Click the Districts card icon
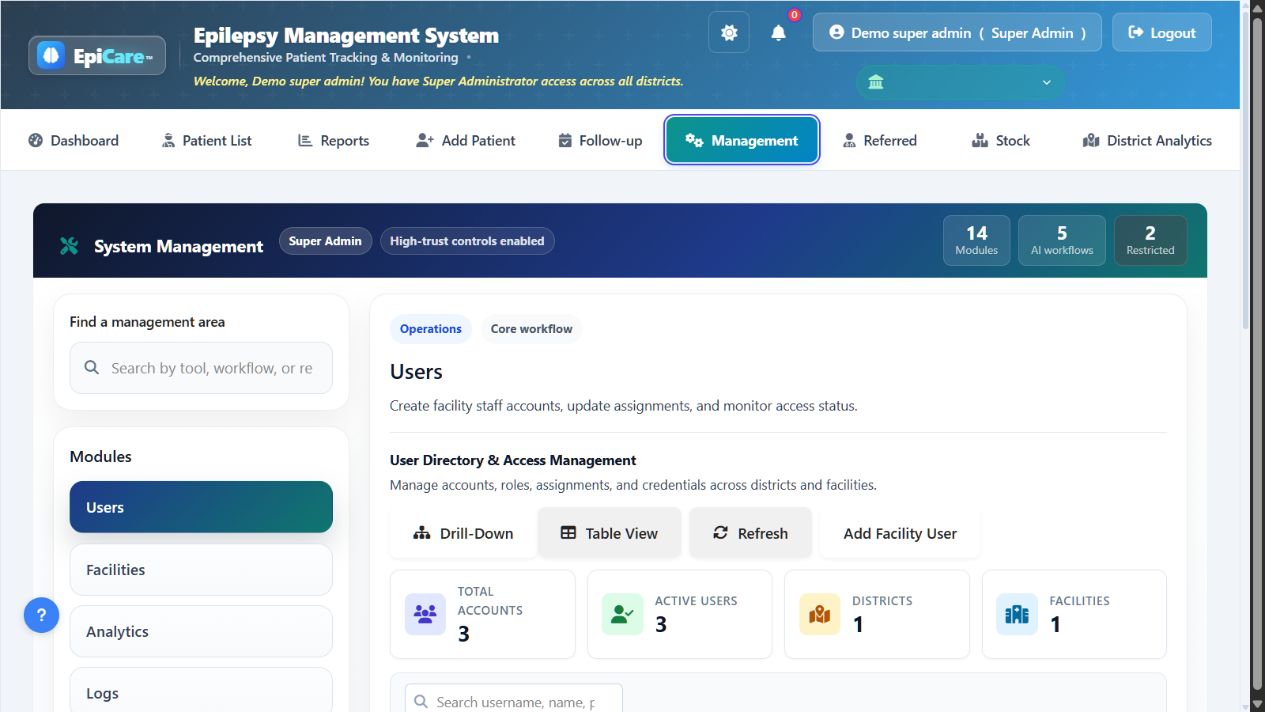1265x712 pixels. [820, 614]
